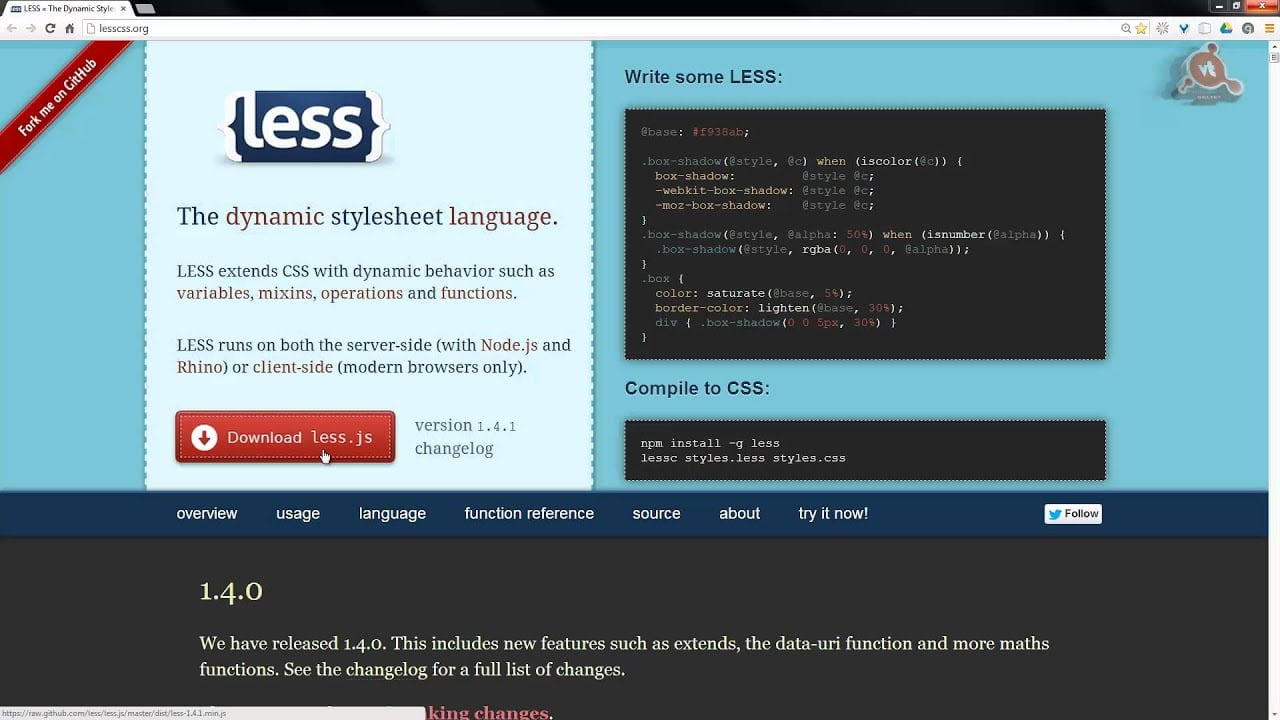Open the operations link

[362, 293]
